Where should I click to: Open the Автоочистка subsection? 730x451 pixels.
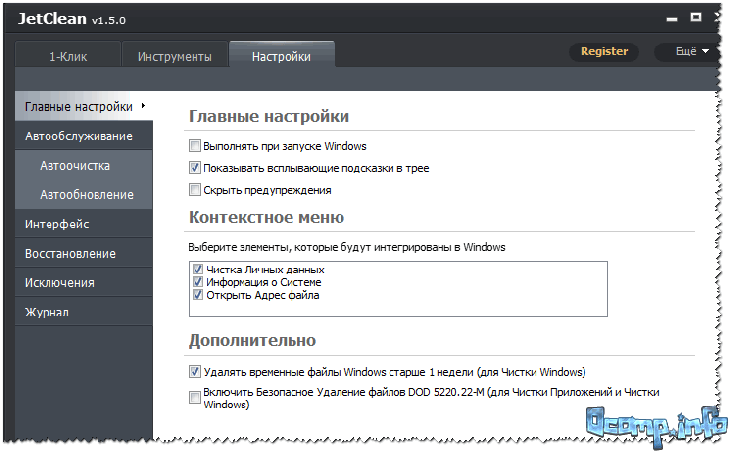[84, 165]
